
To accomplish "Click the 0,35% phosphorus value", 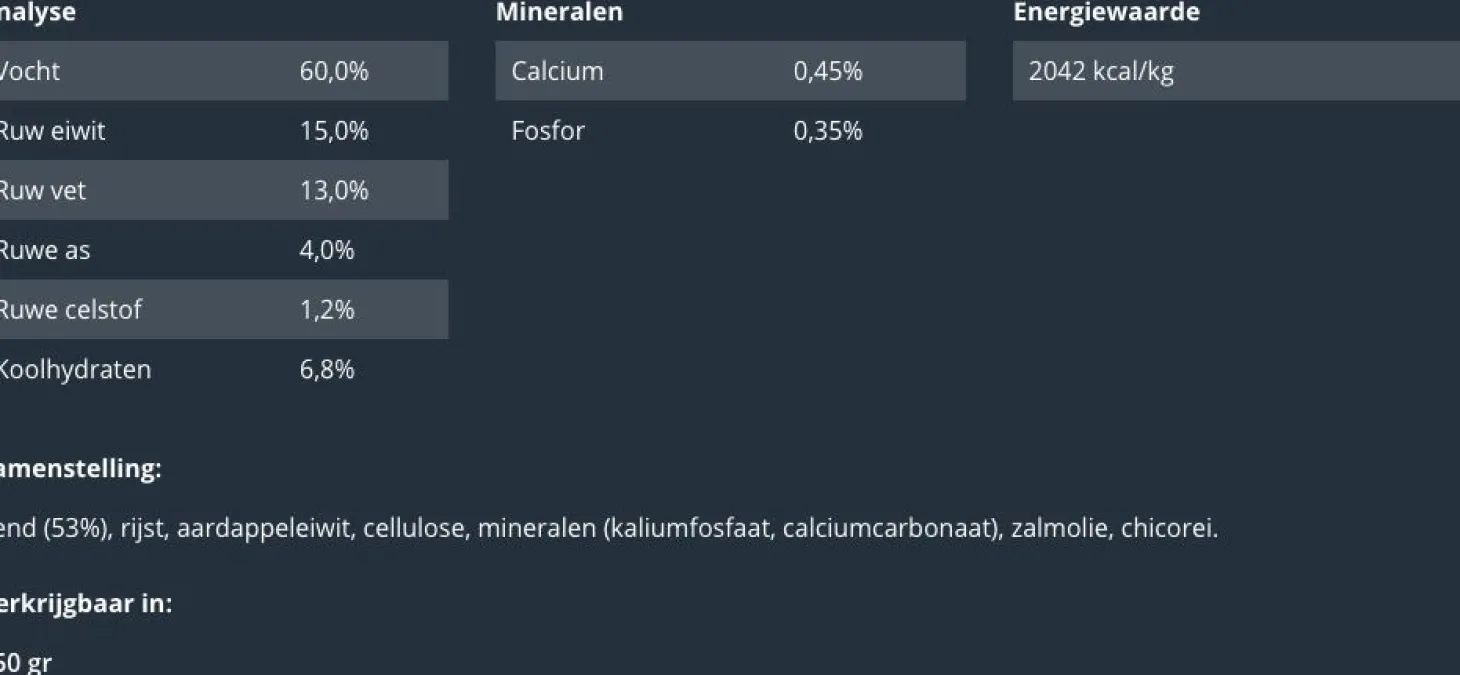I will click(x=828, y=131).
